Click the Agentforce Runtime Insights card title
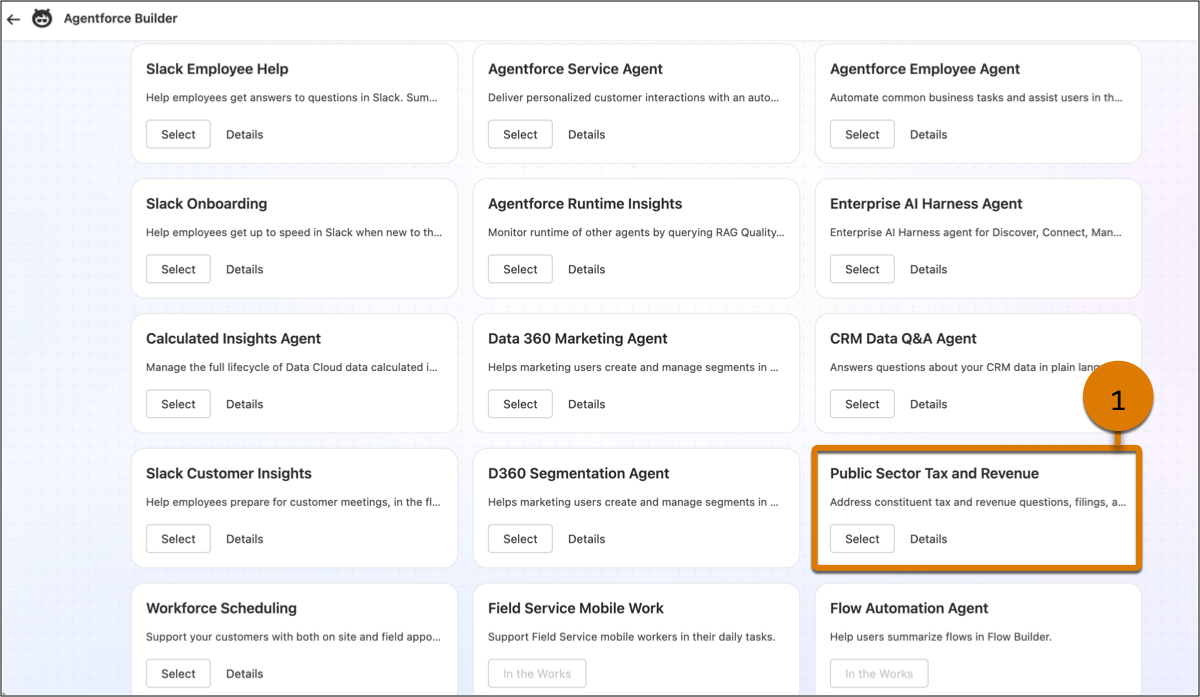The image size is (1200, 697). [x=585, y=204]
